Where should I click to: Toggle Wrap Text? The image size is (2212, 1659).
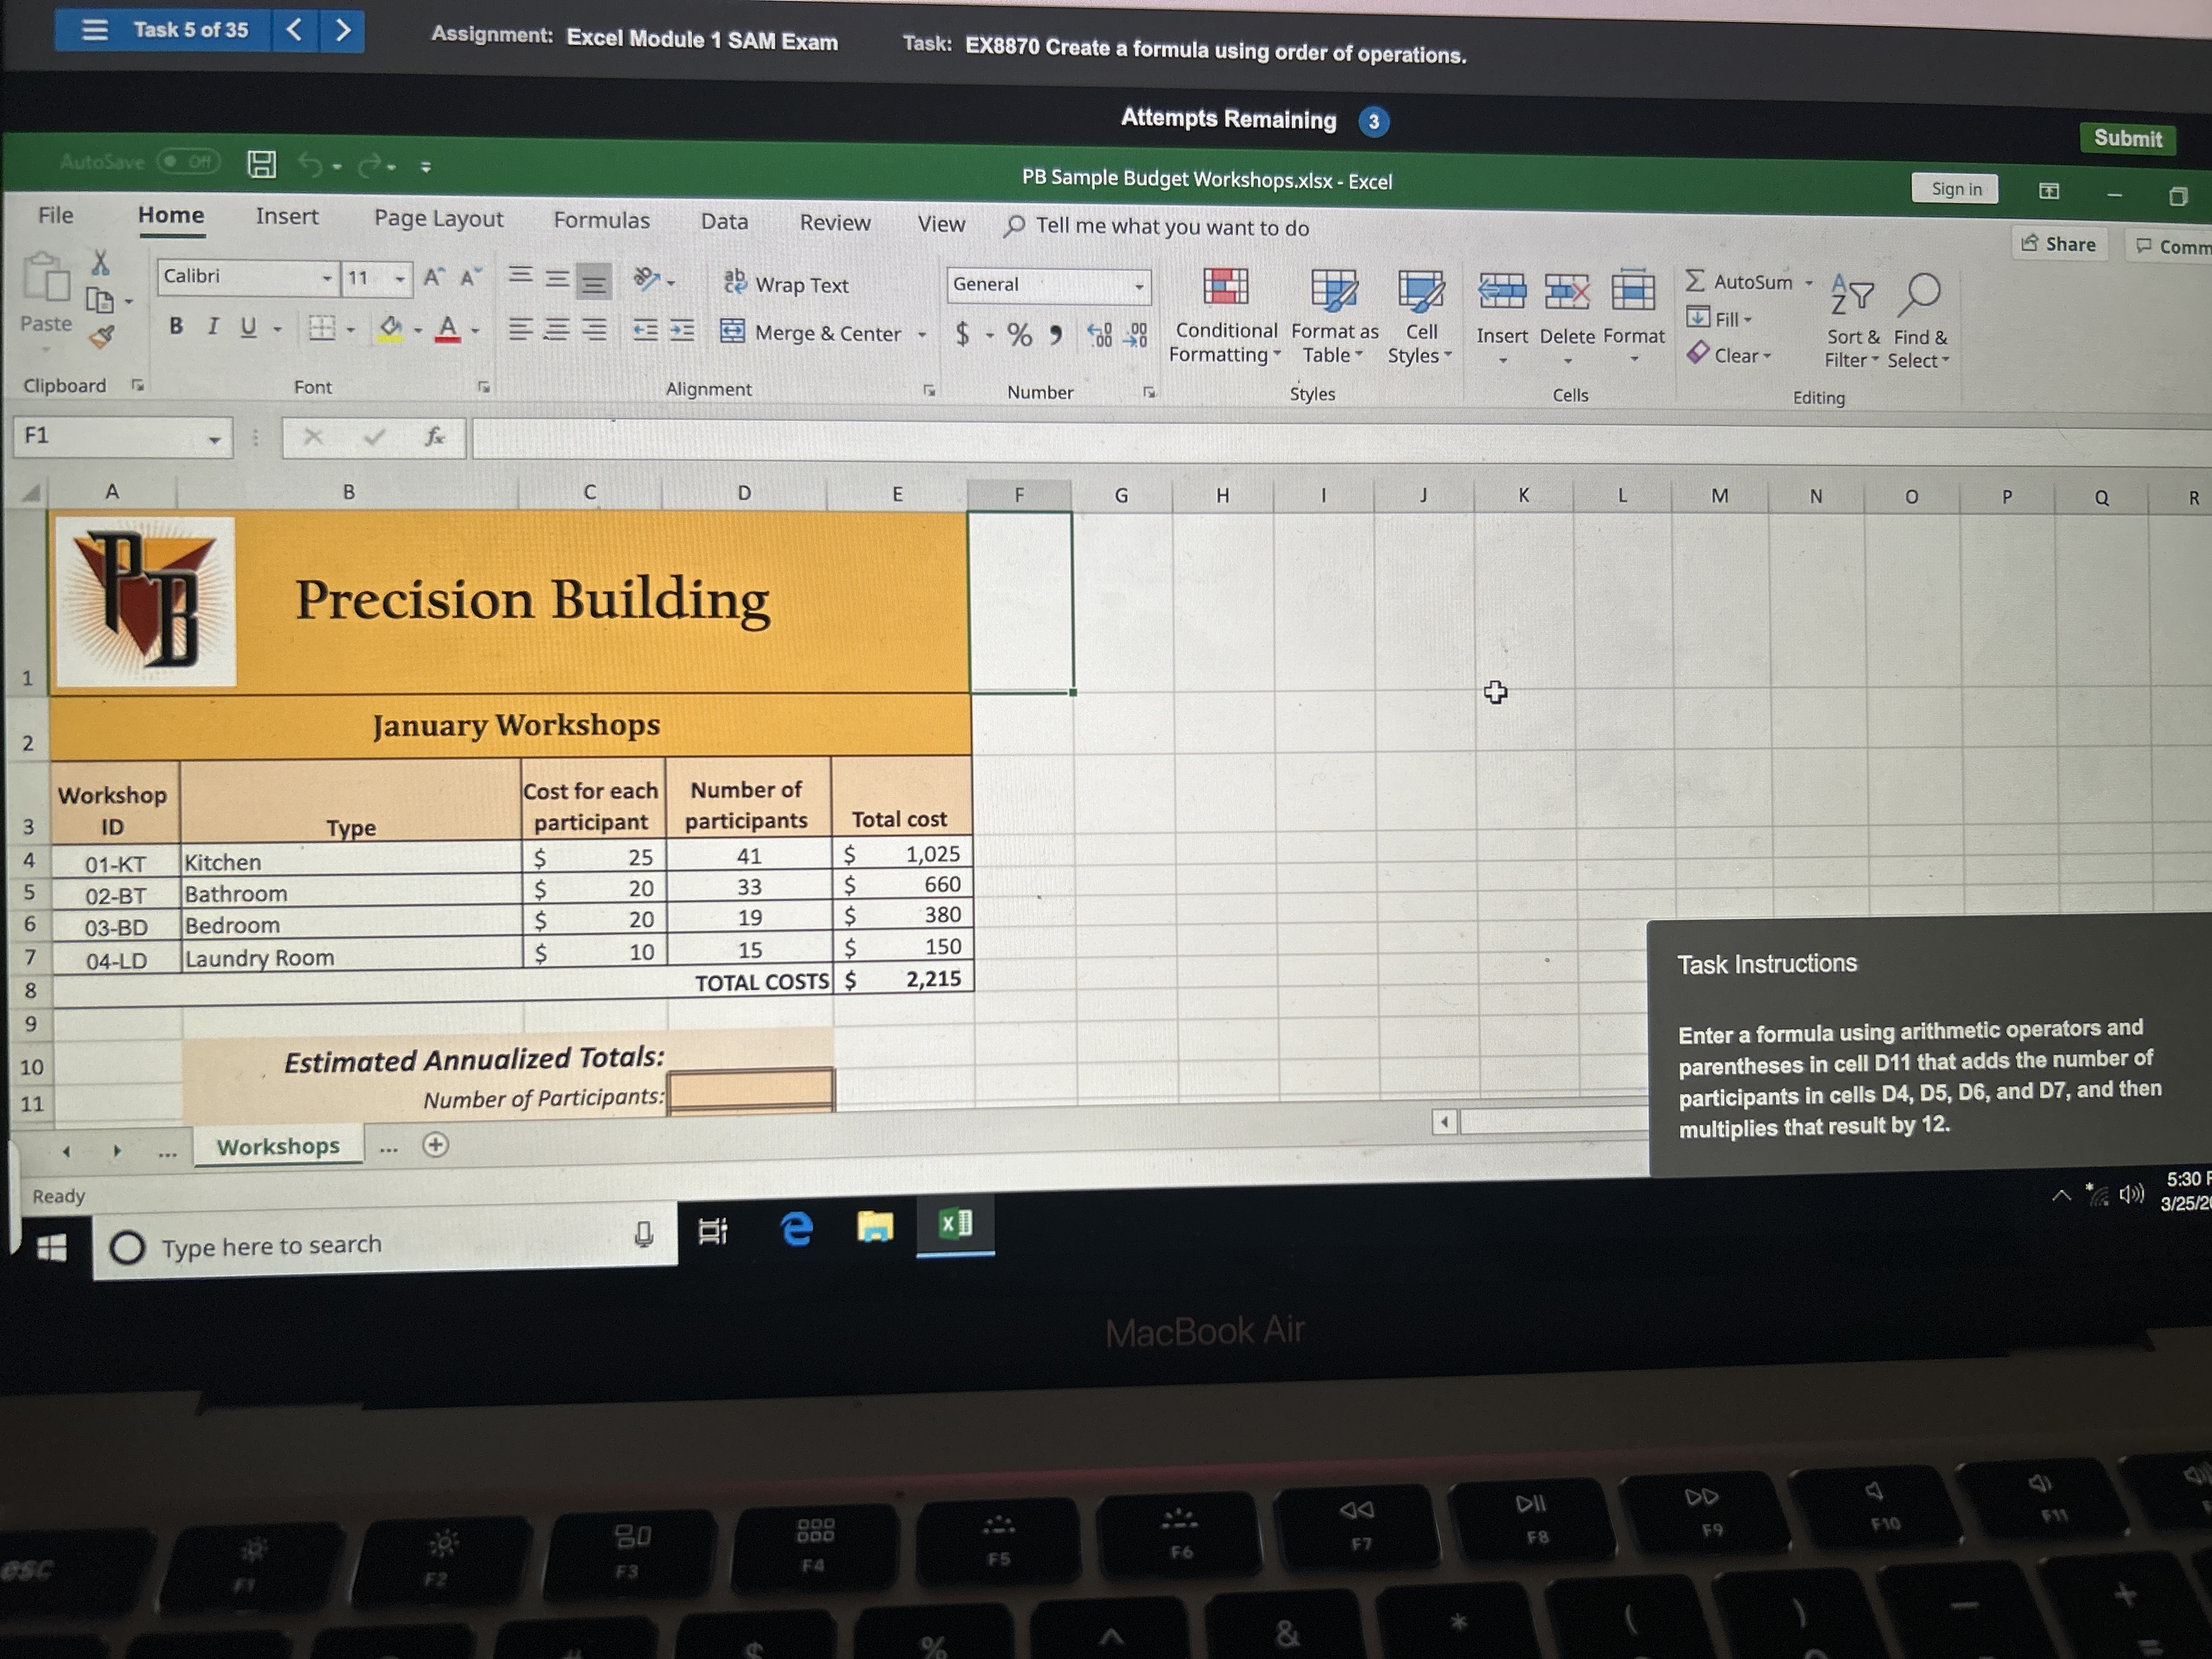point(786,284)
